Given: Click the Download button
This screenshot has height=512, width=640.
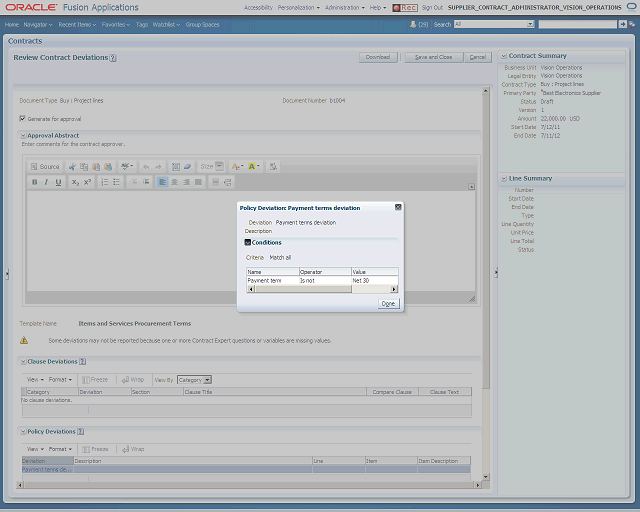Looking at the screenshot, I should pyautogui.click(x=378, y=57).
